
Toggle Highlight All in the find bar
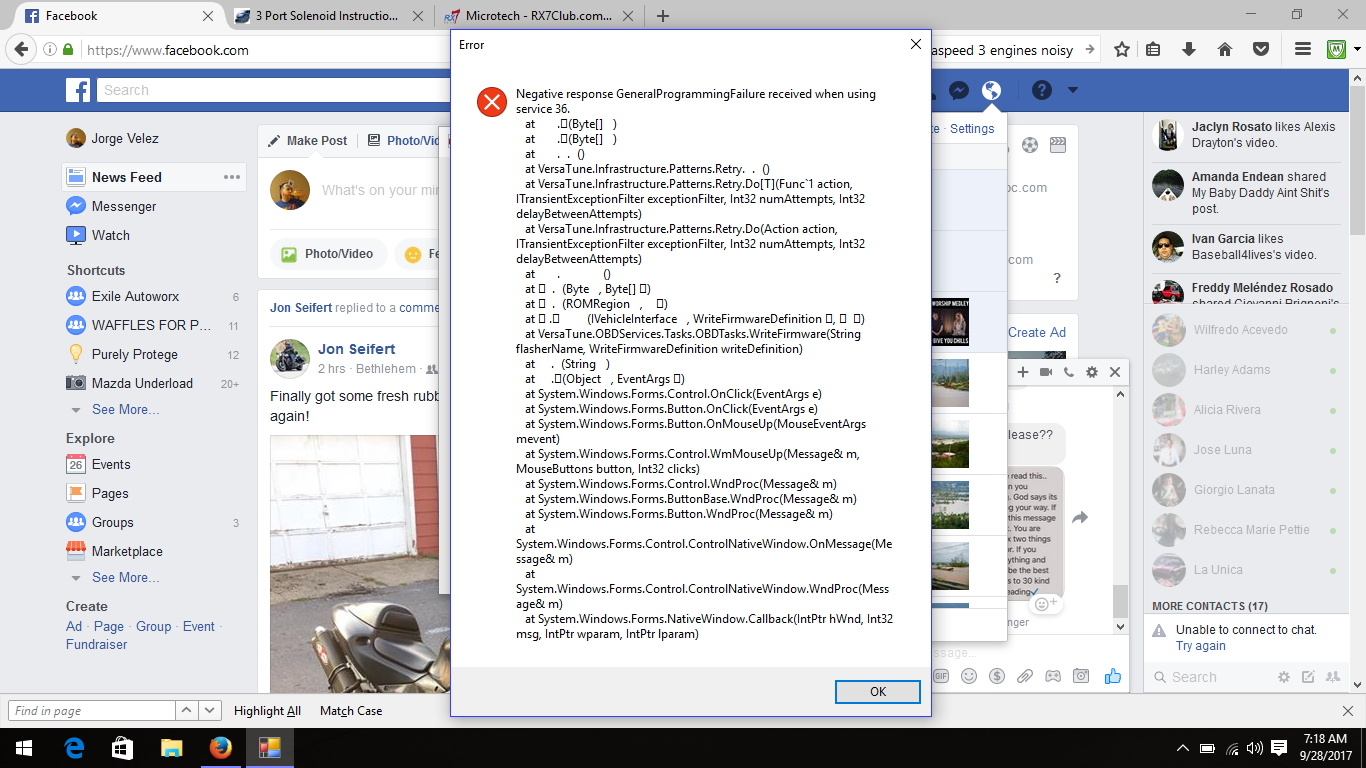(x=267, y=711)
